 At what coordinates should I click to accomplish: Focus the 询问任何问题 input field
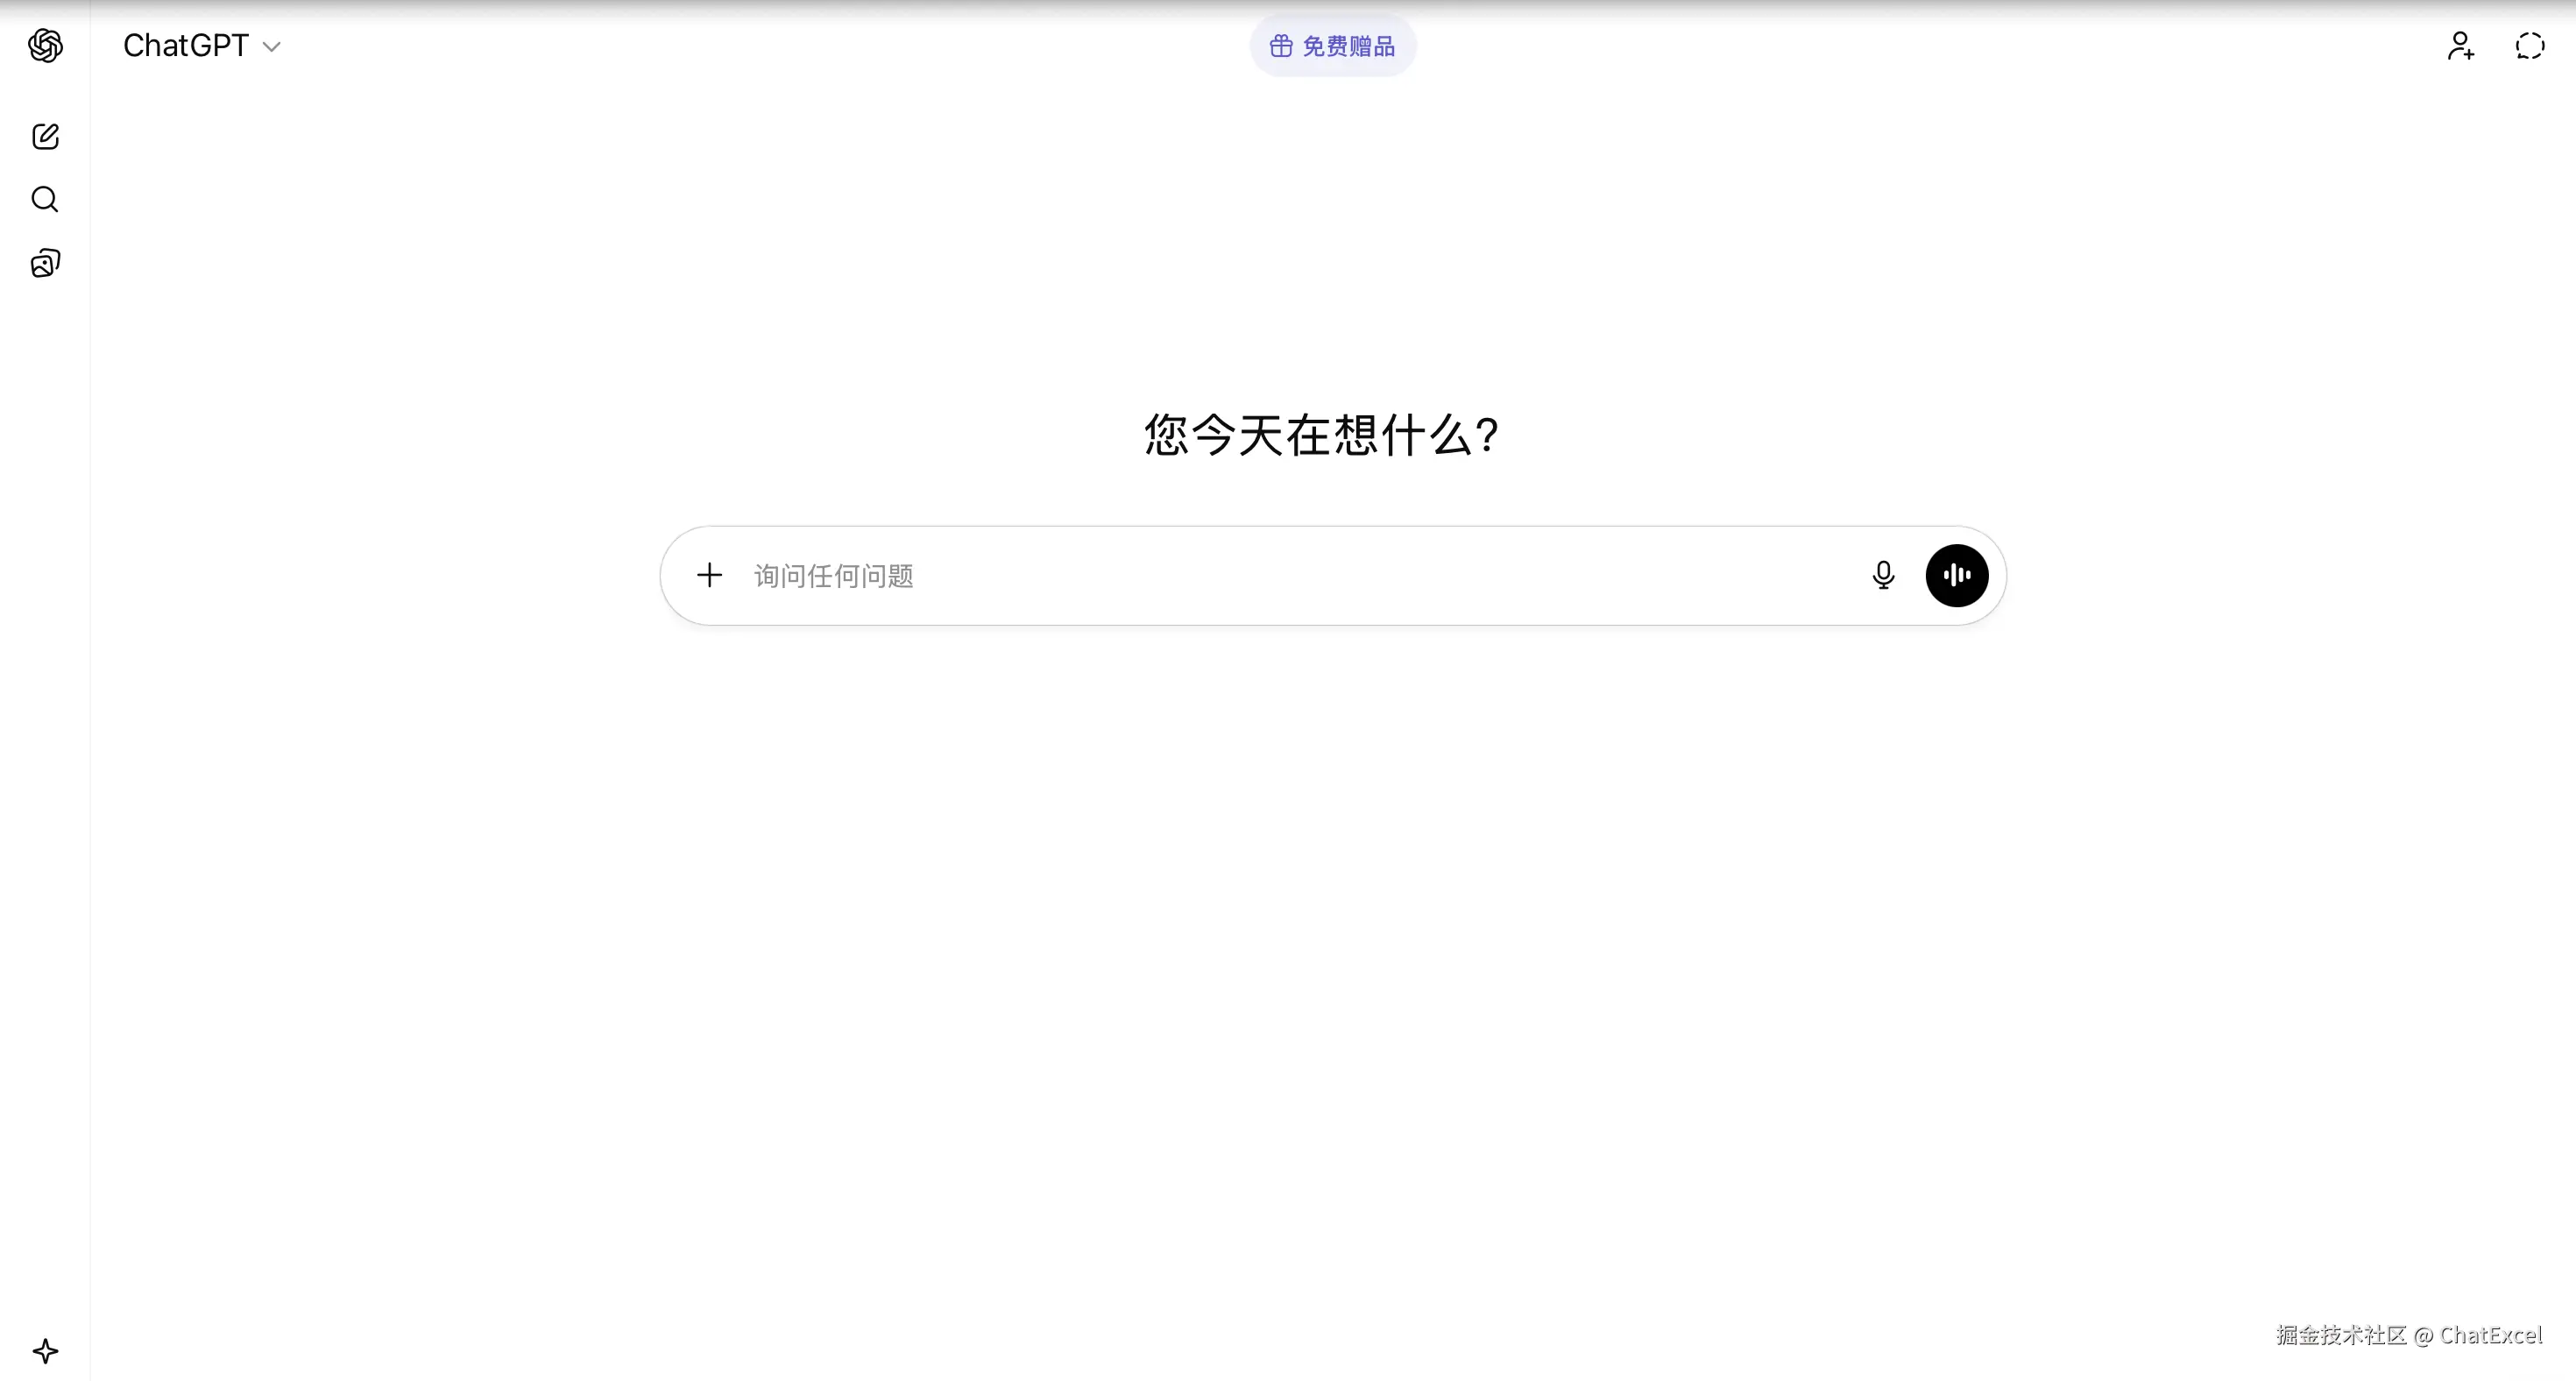click(x=834, y=576)
